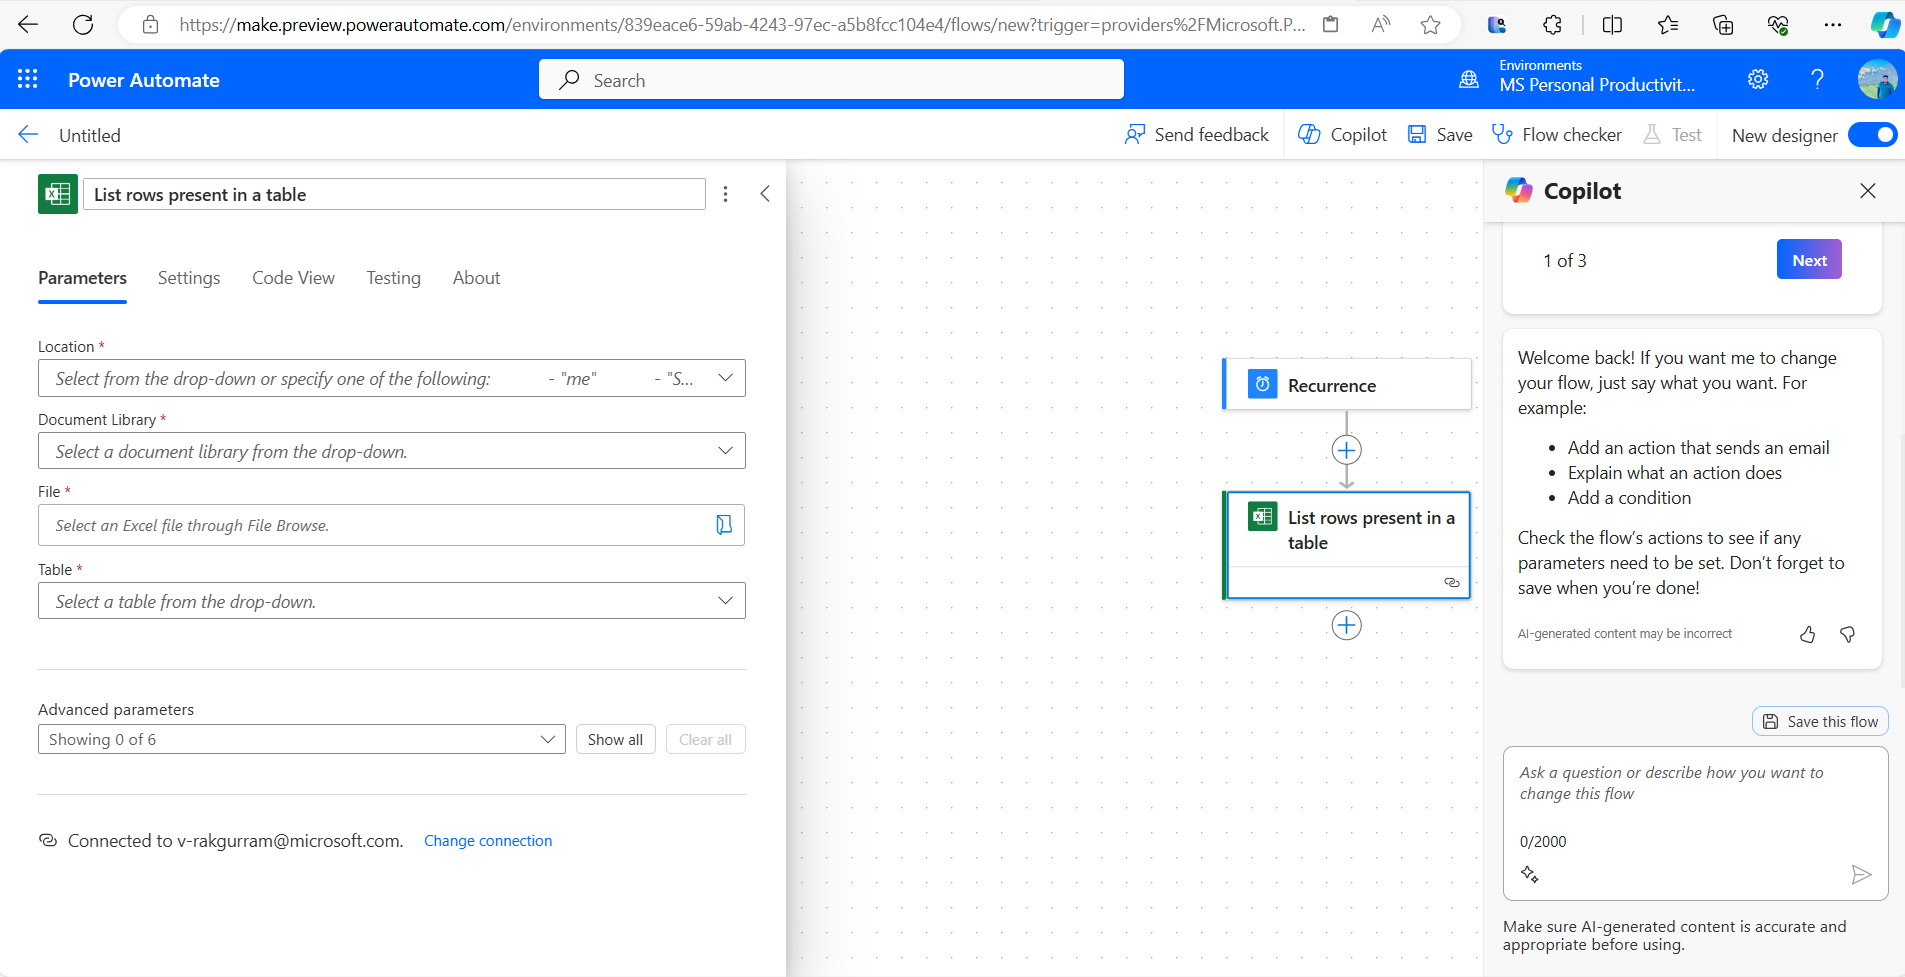This screenshot has width=1905, height=977.
Task: Give thumbs down to Copilot response
Action: (1847, 634)
